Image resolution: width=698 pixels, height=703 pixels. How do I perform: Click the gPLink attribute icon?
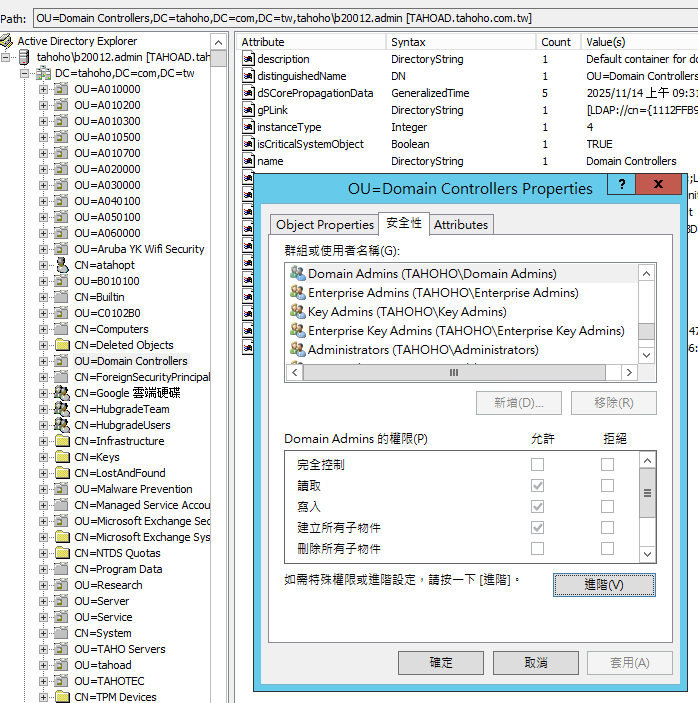(248, 110)
